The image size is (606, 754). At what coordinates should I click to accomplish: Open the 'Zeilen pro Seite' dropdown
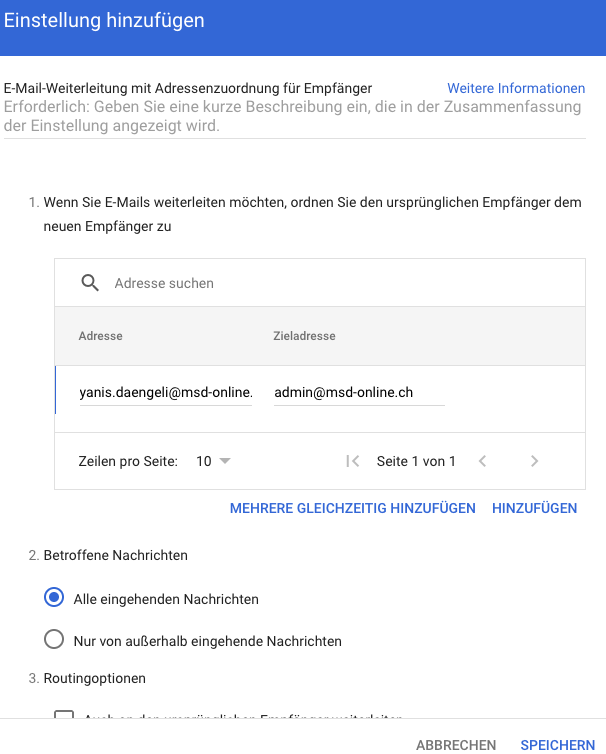[214, 461]
